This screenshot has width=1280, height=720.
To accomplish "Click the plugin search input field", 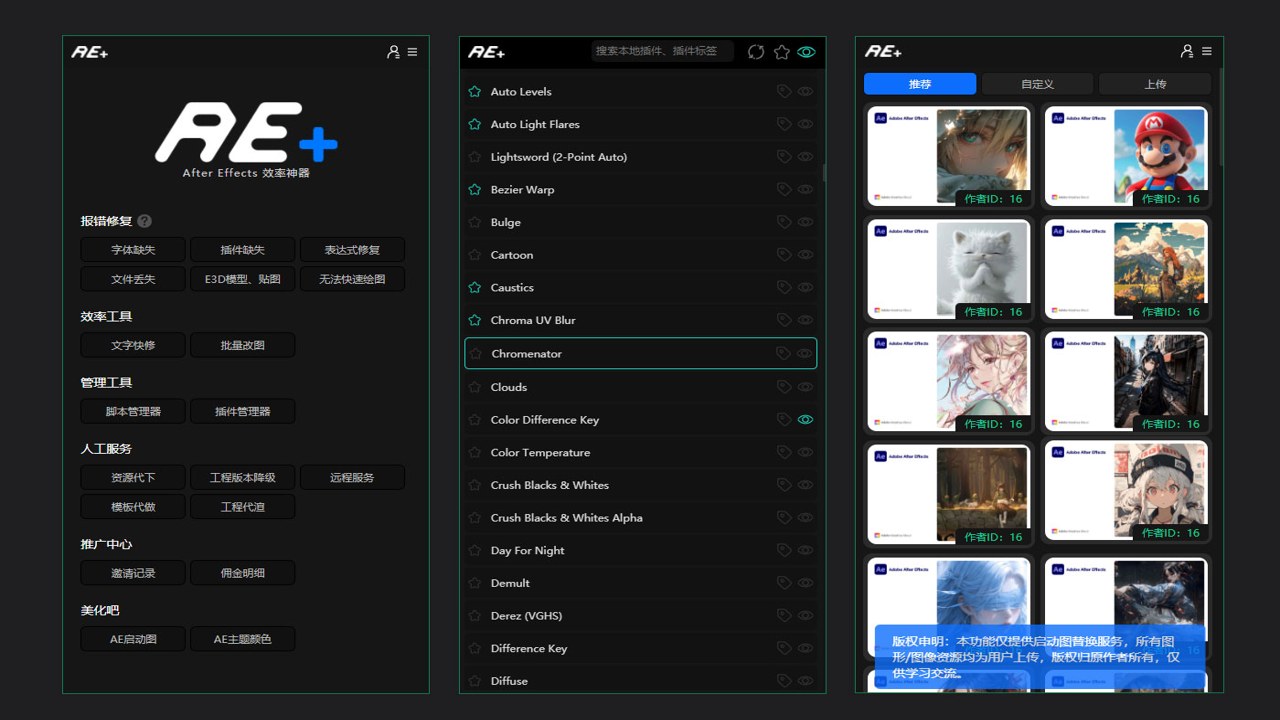I will [663, 51].
